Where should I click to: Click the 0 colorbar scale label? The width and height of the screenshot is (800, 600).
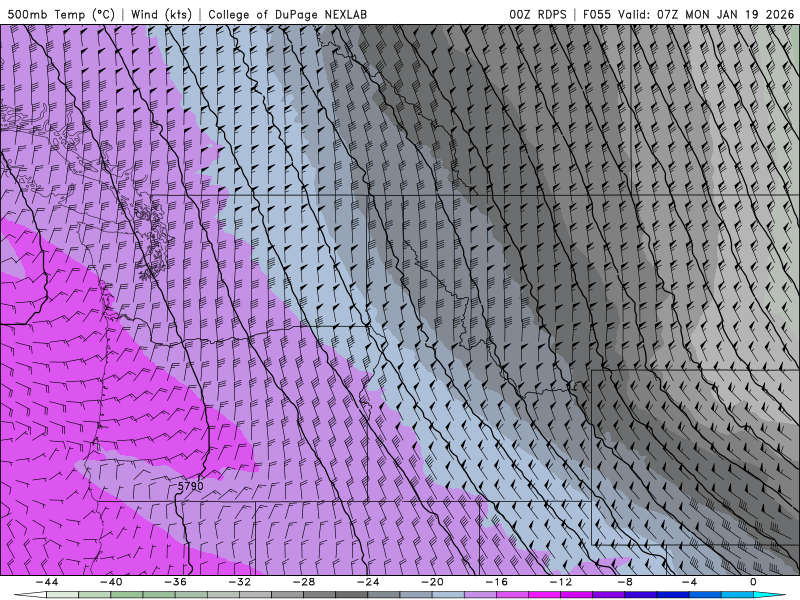pos(754,582)
